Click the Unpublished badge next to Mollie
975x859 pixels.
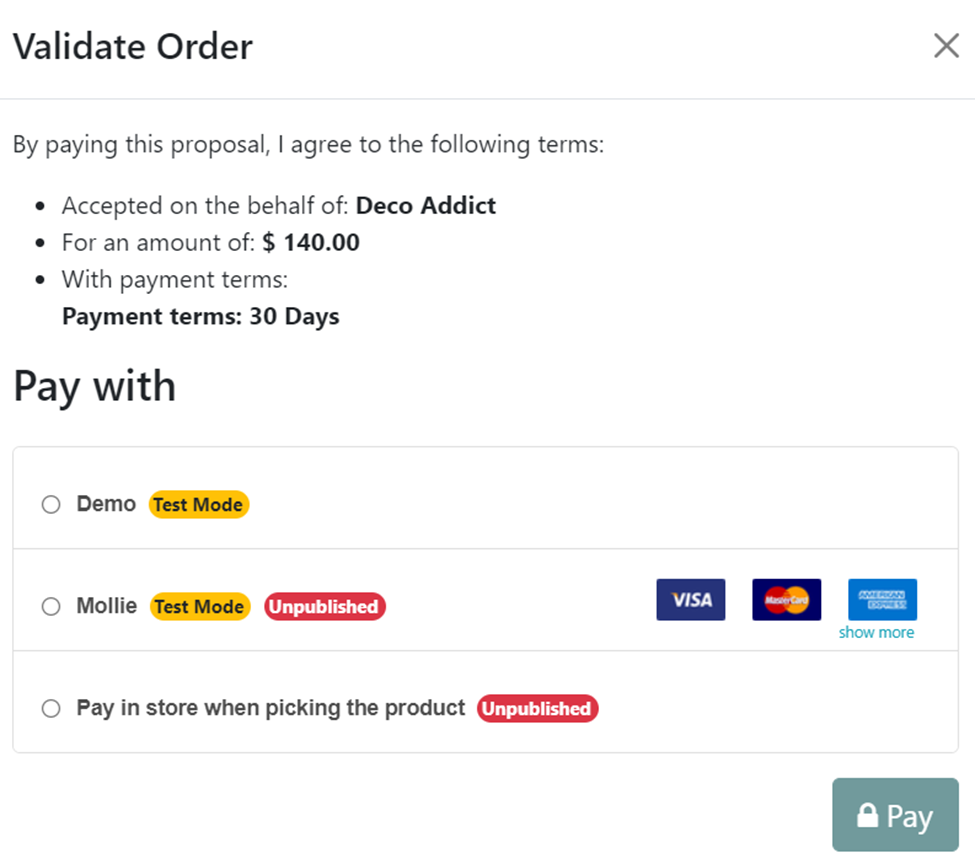click(324, 607)
